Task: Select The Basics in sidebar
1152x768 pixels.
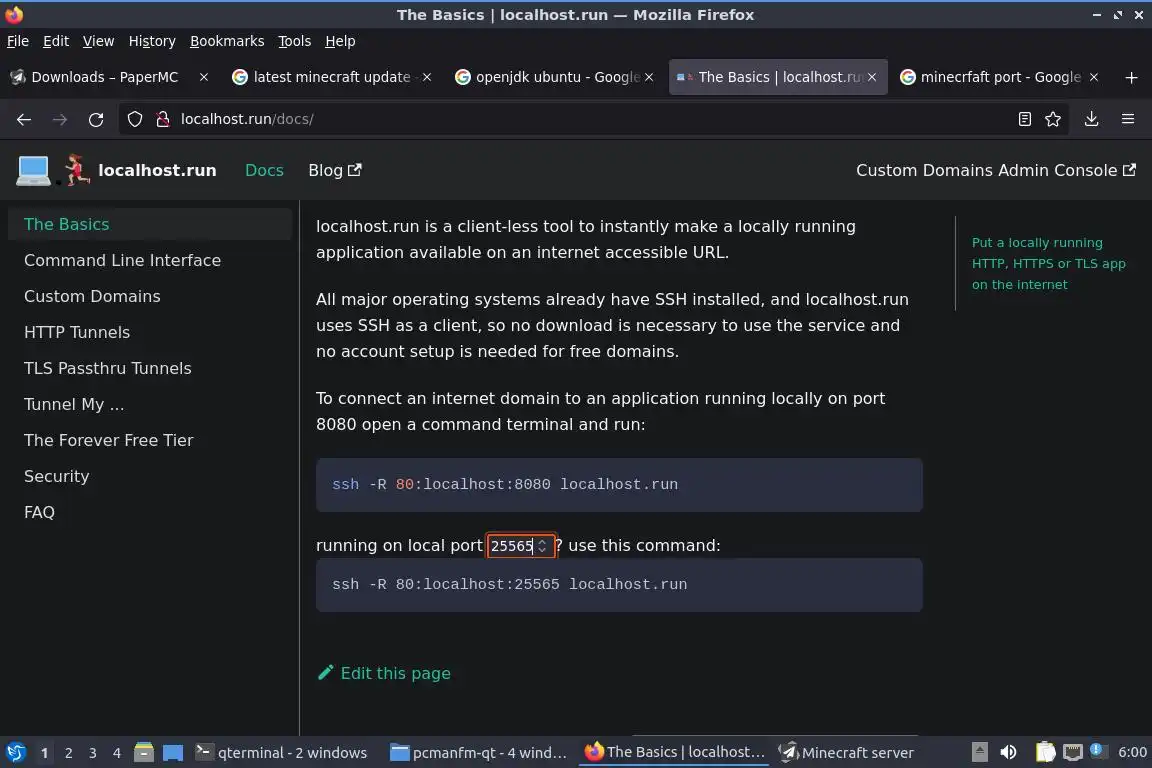Action: pyautogui.click(x=150, y=224)
